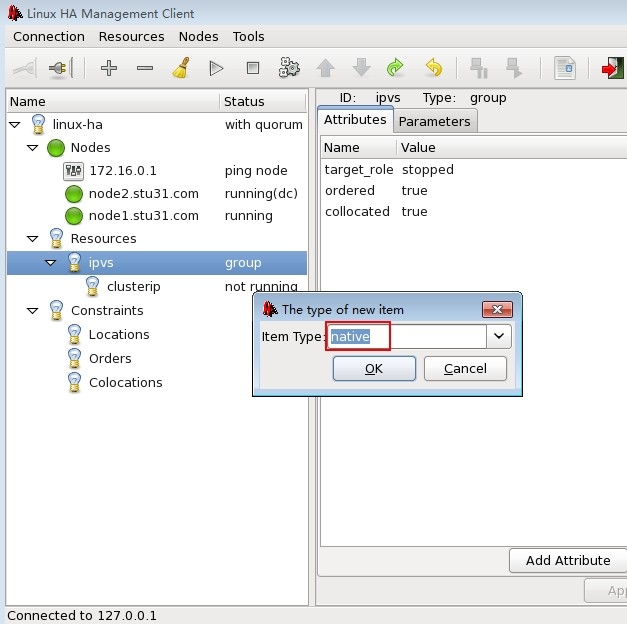627x624 pixels.
Task: Open the Nodes menu
Action: 199,36
